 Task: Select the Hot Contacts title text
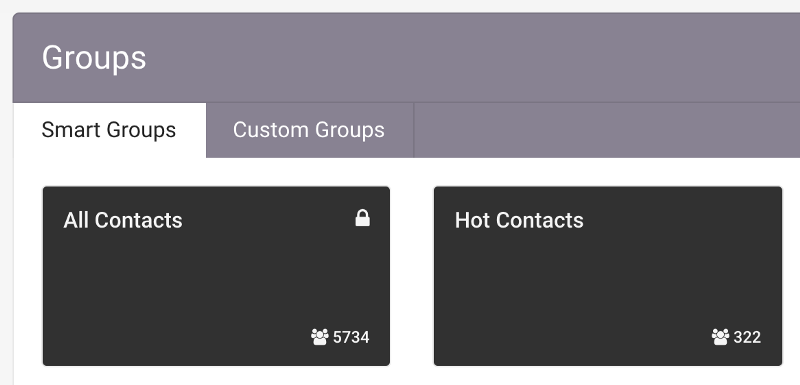tap(519, 220)
